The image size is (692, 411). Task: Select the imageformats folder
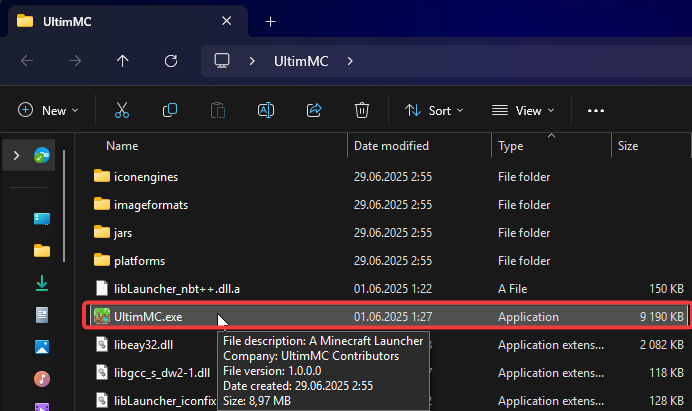[151, 205]
